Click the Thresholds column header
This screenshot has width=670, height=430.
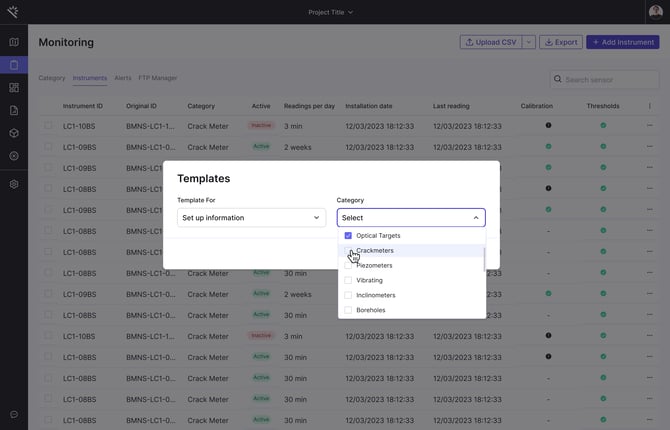point(603,106)
